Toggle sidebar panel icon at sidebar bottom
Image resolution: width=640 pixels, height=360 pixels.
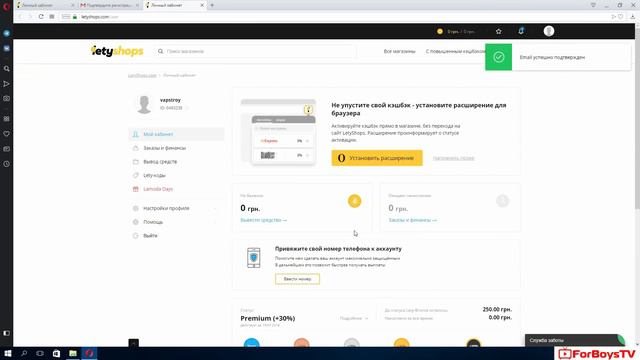pos(7,333)
